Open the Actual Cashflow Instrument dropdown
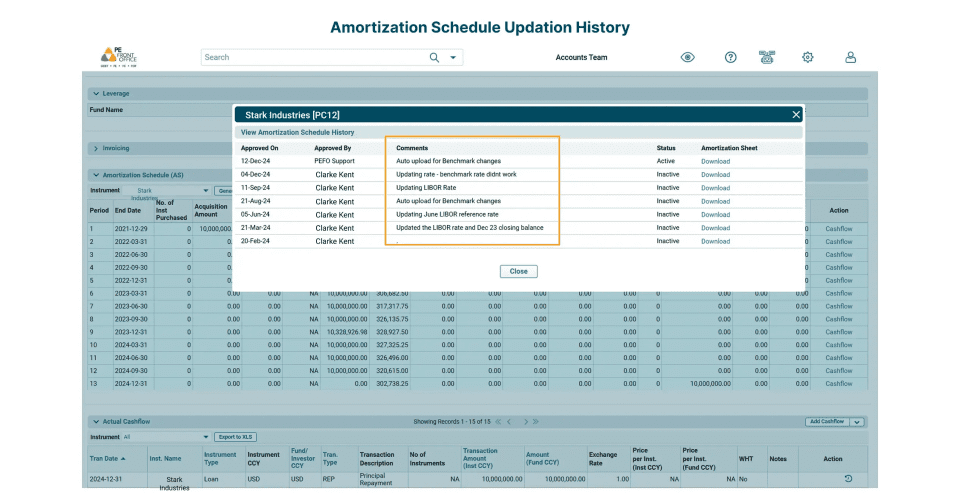The height and width of the screenshot is (504, 960). tap(166, 437)
